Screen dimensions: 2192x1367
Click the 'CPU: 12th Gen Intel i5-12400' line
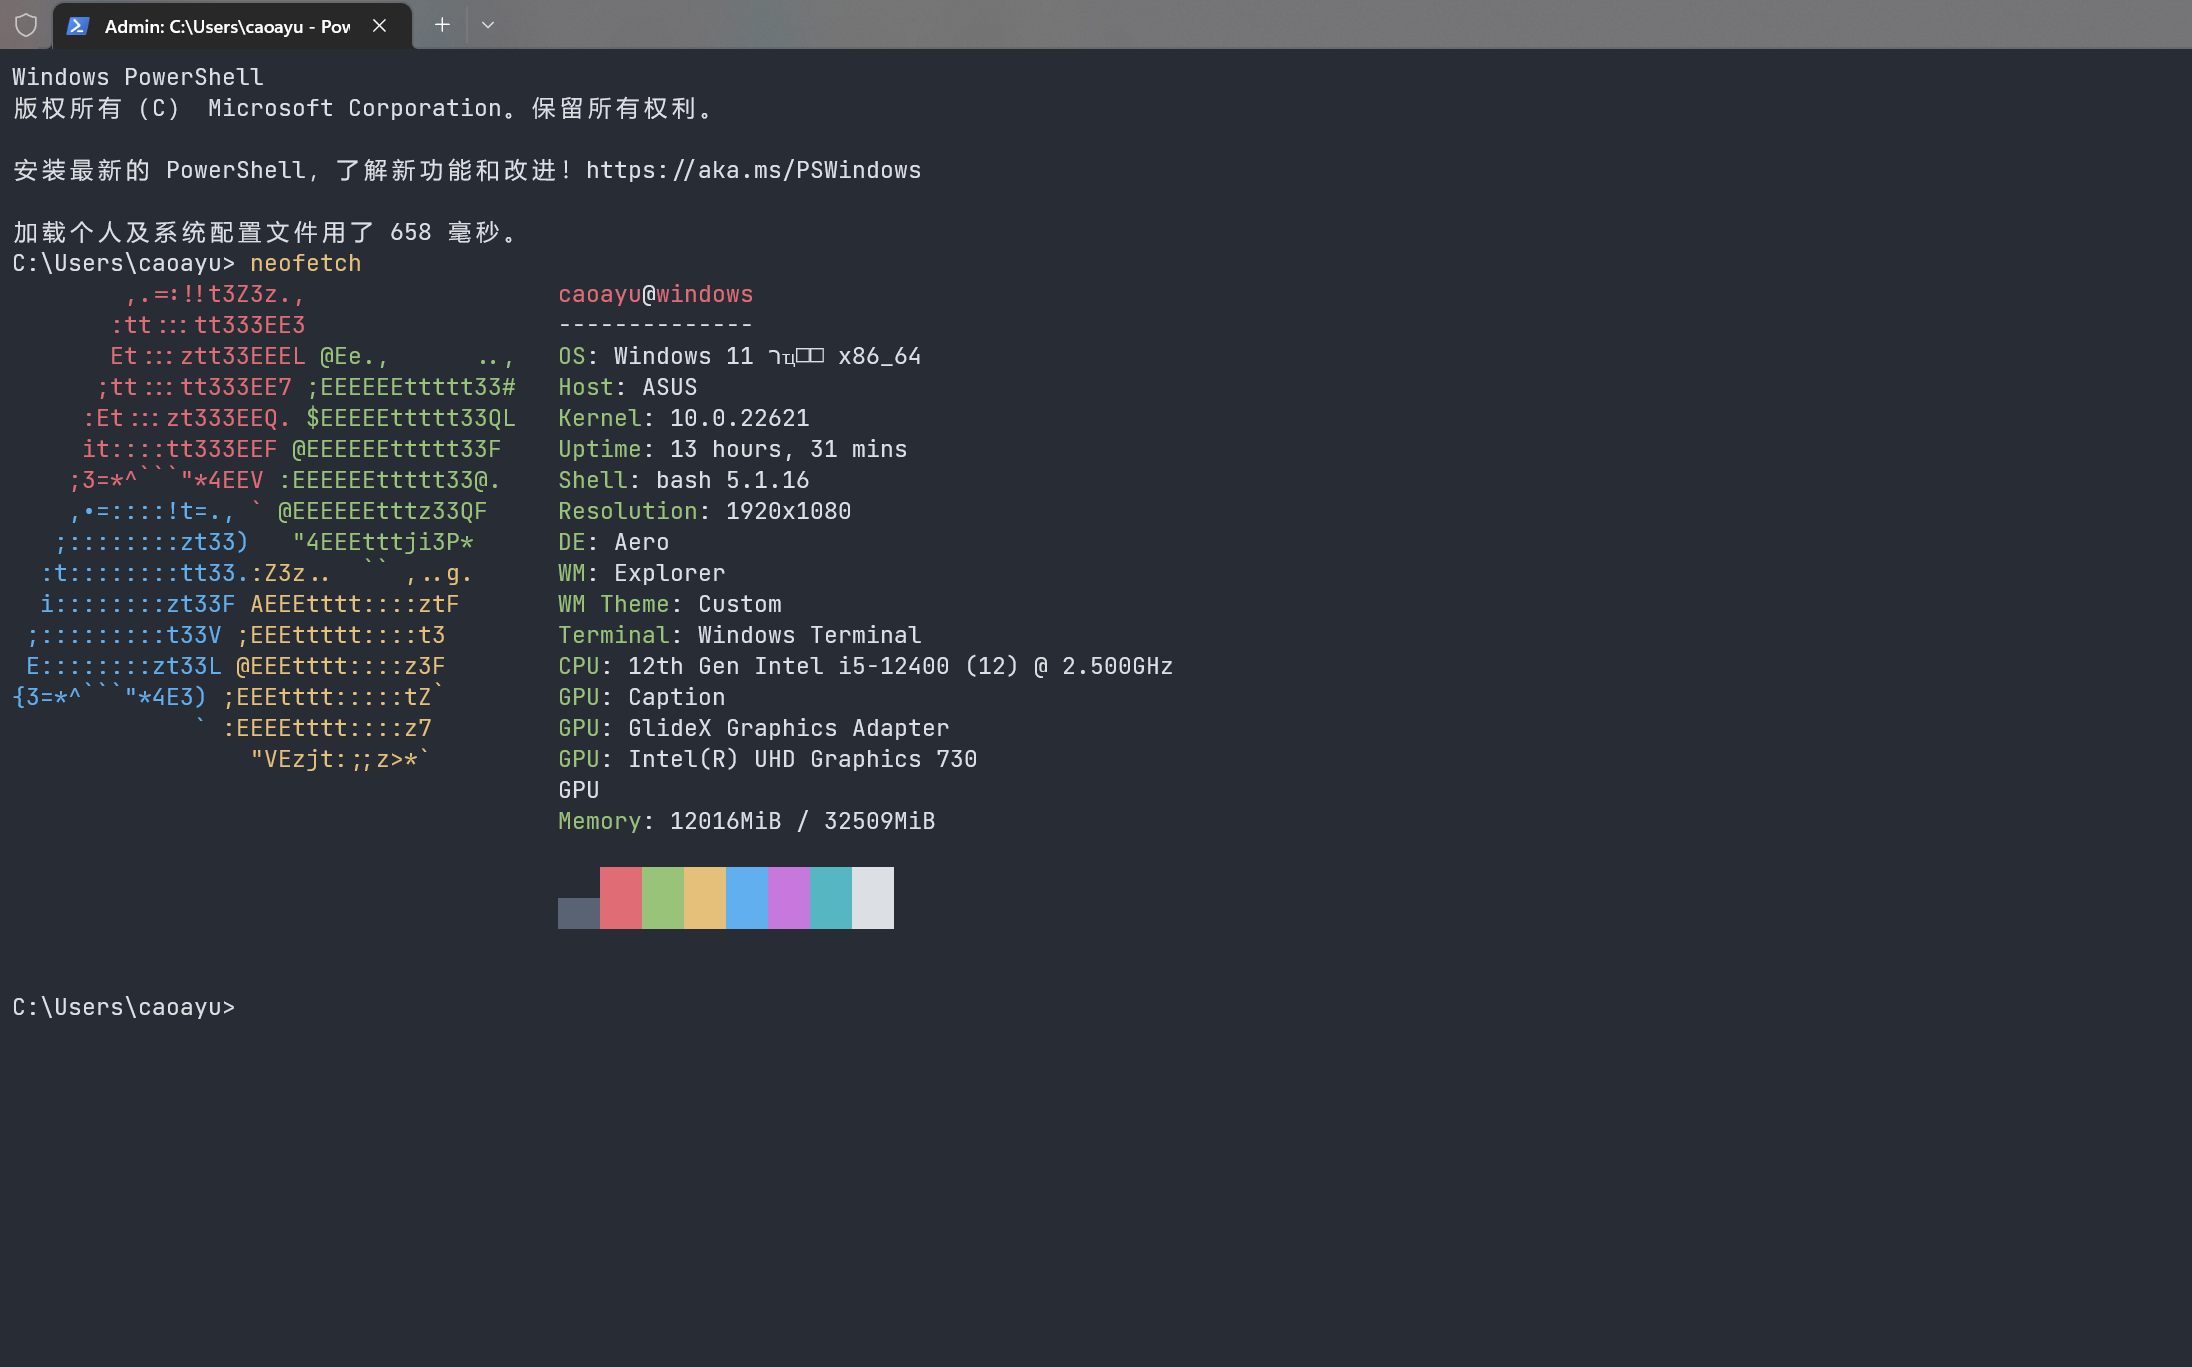[x=866, y=666]
